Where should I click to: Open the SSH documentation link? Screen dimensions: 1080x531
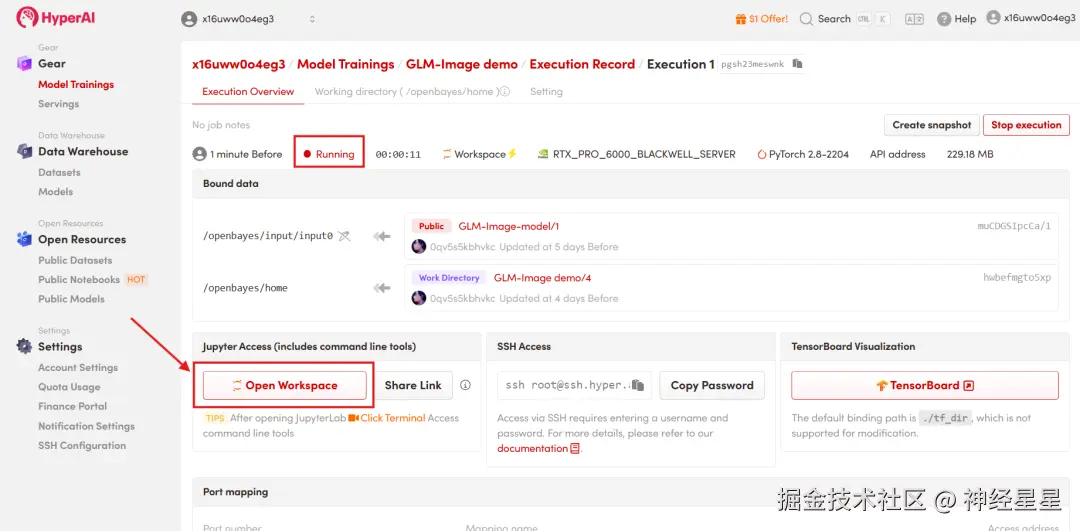[x=532, y=448]
